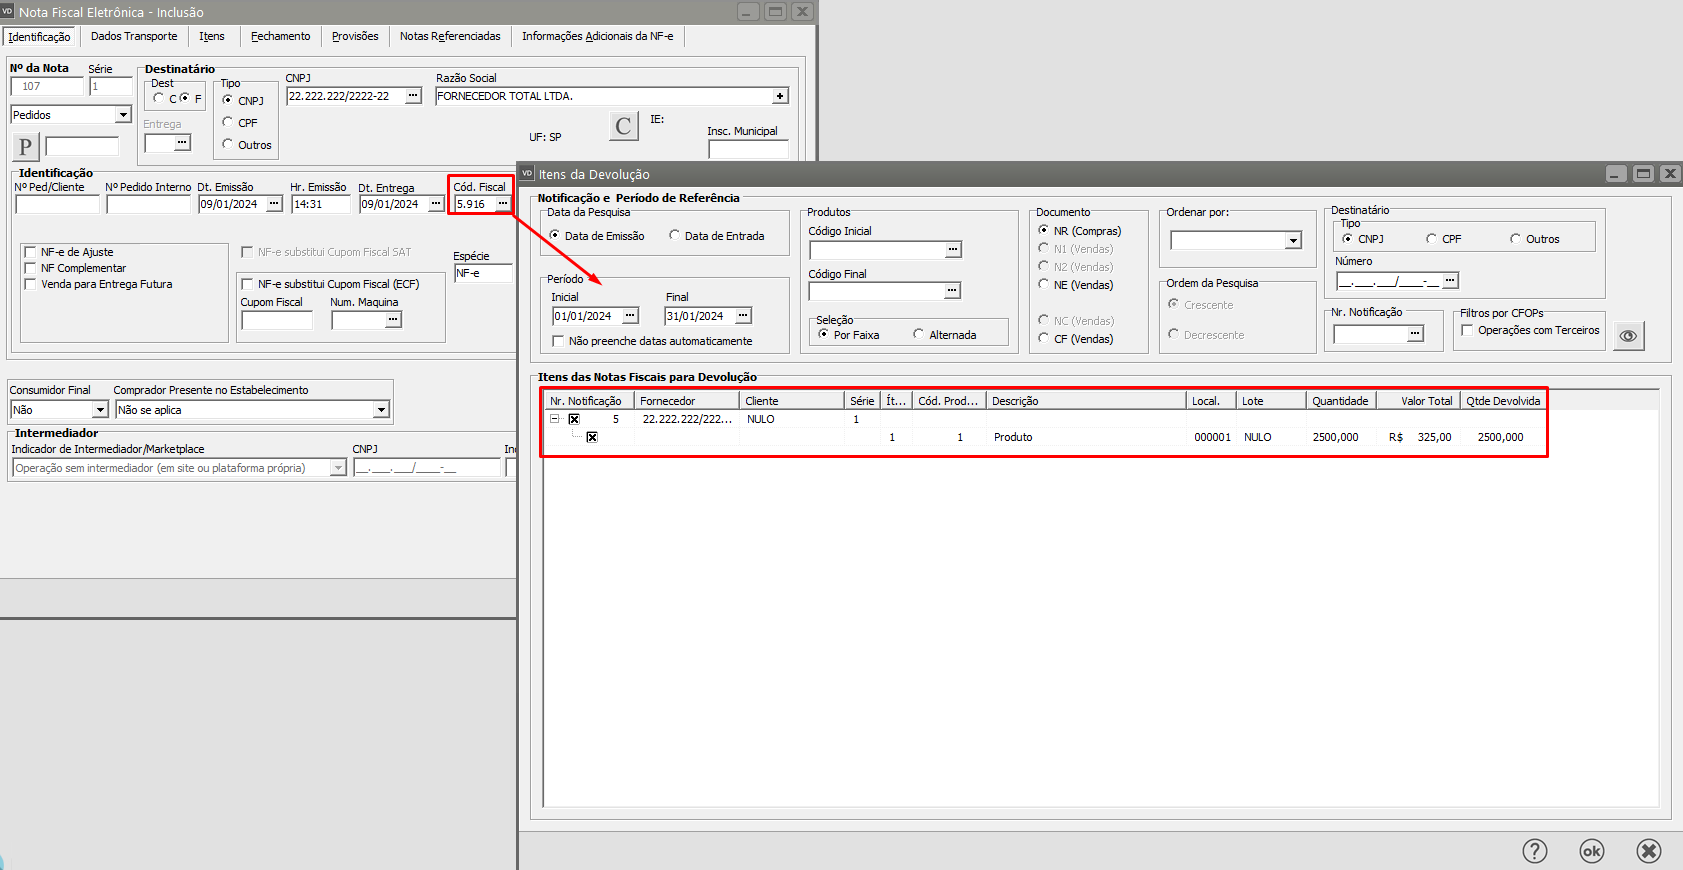Toggle checked box on Produto item row
The height and width of the screenshot is (870, 1683).
(x=592, y=437)
